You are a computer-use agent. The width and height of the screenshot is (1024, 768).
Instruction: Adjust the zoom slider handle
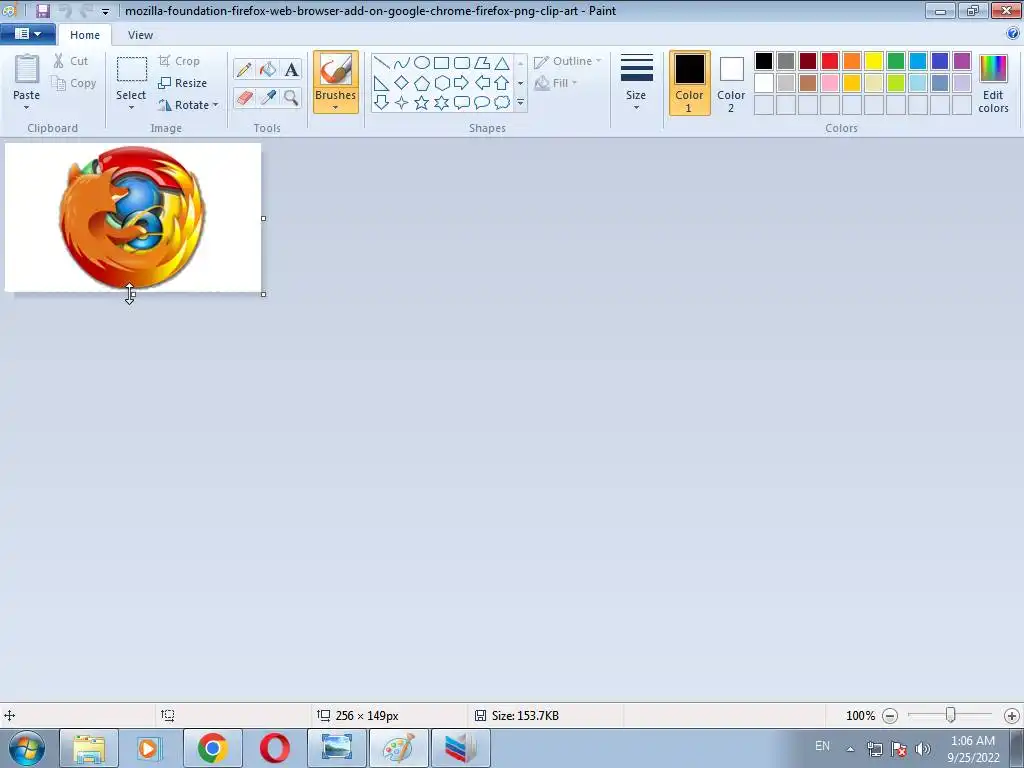click(x=951, y=715)
